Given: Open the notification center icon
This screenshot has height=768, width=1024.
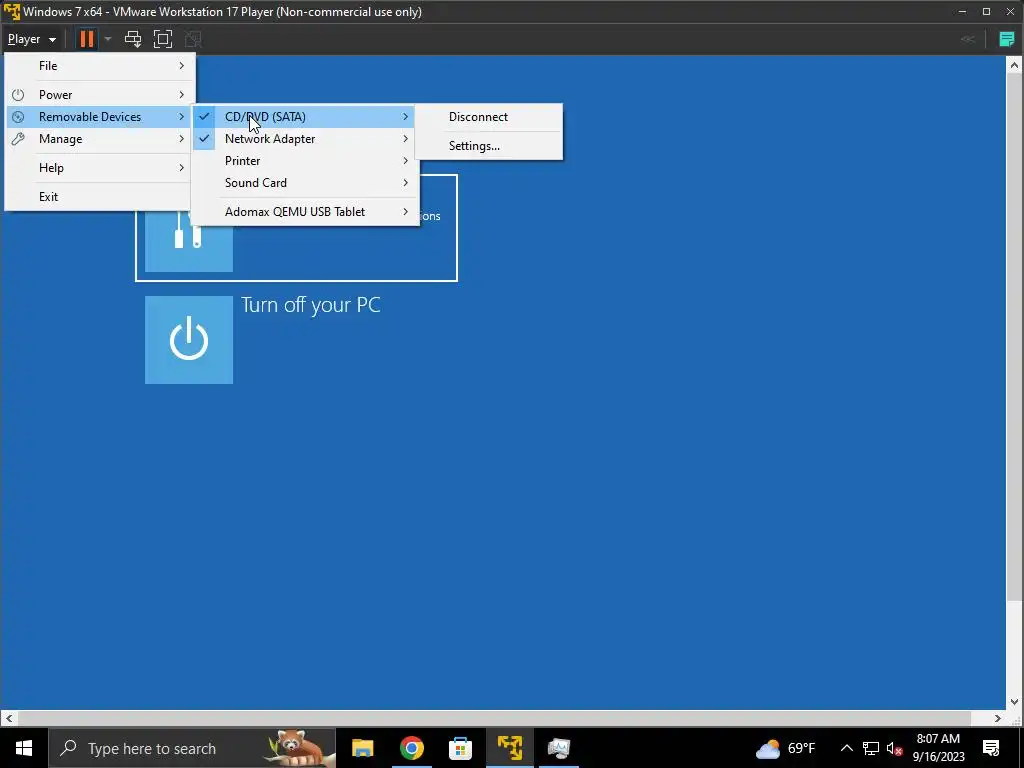Looking at the screenshot, I should pos(991,748).
